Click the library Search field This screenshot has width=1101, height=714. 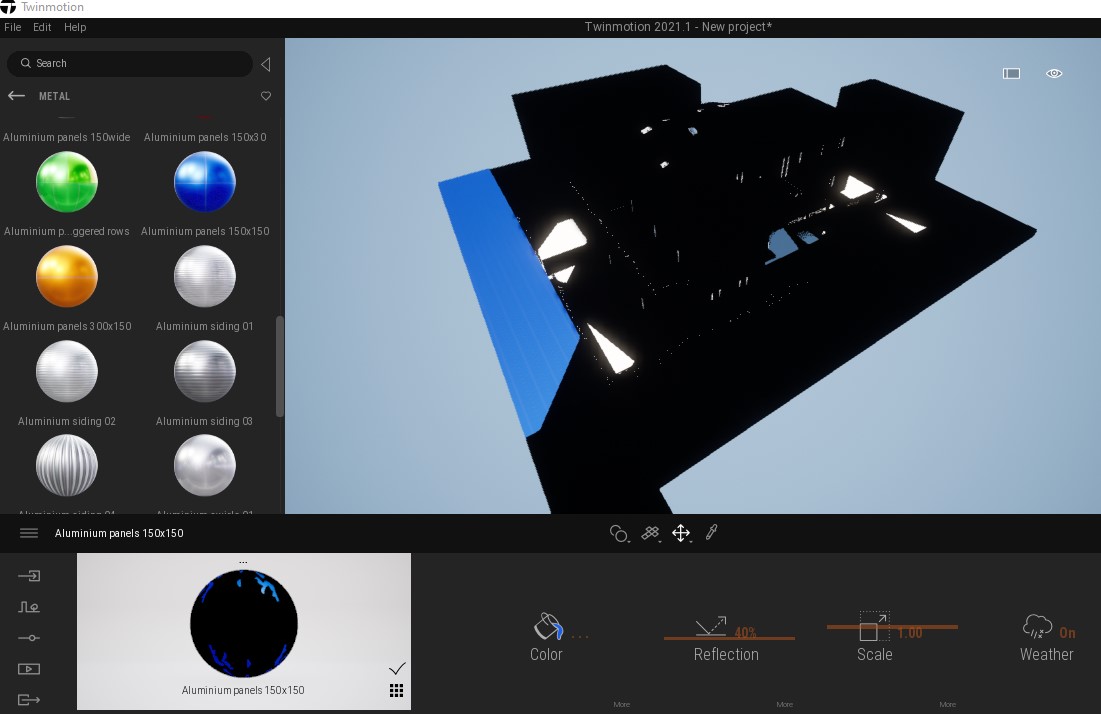130,63
